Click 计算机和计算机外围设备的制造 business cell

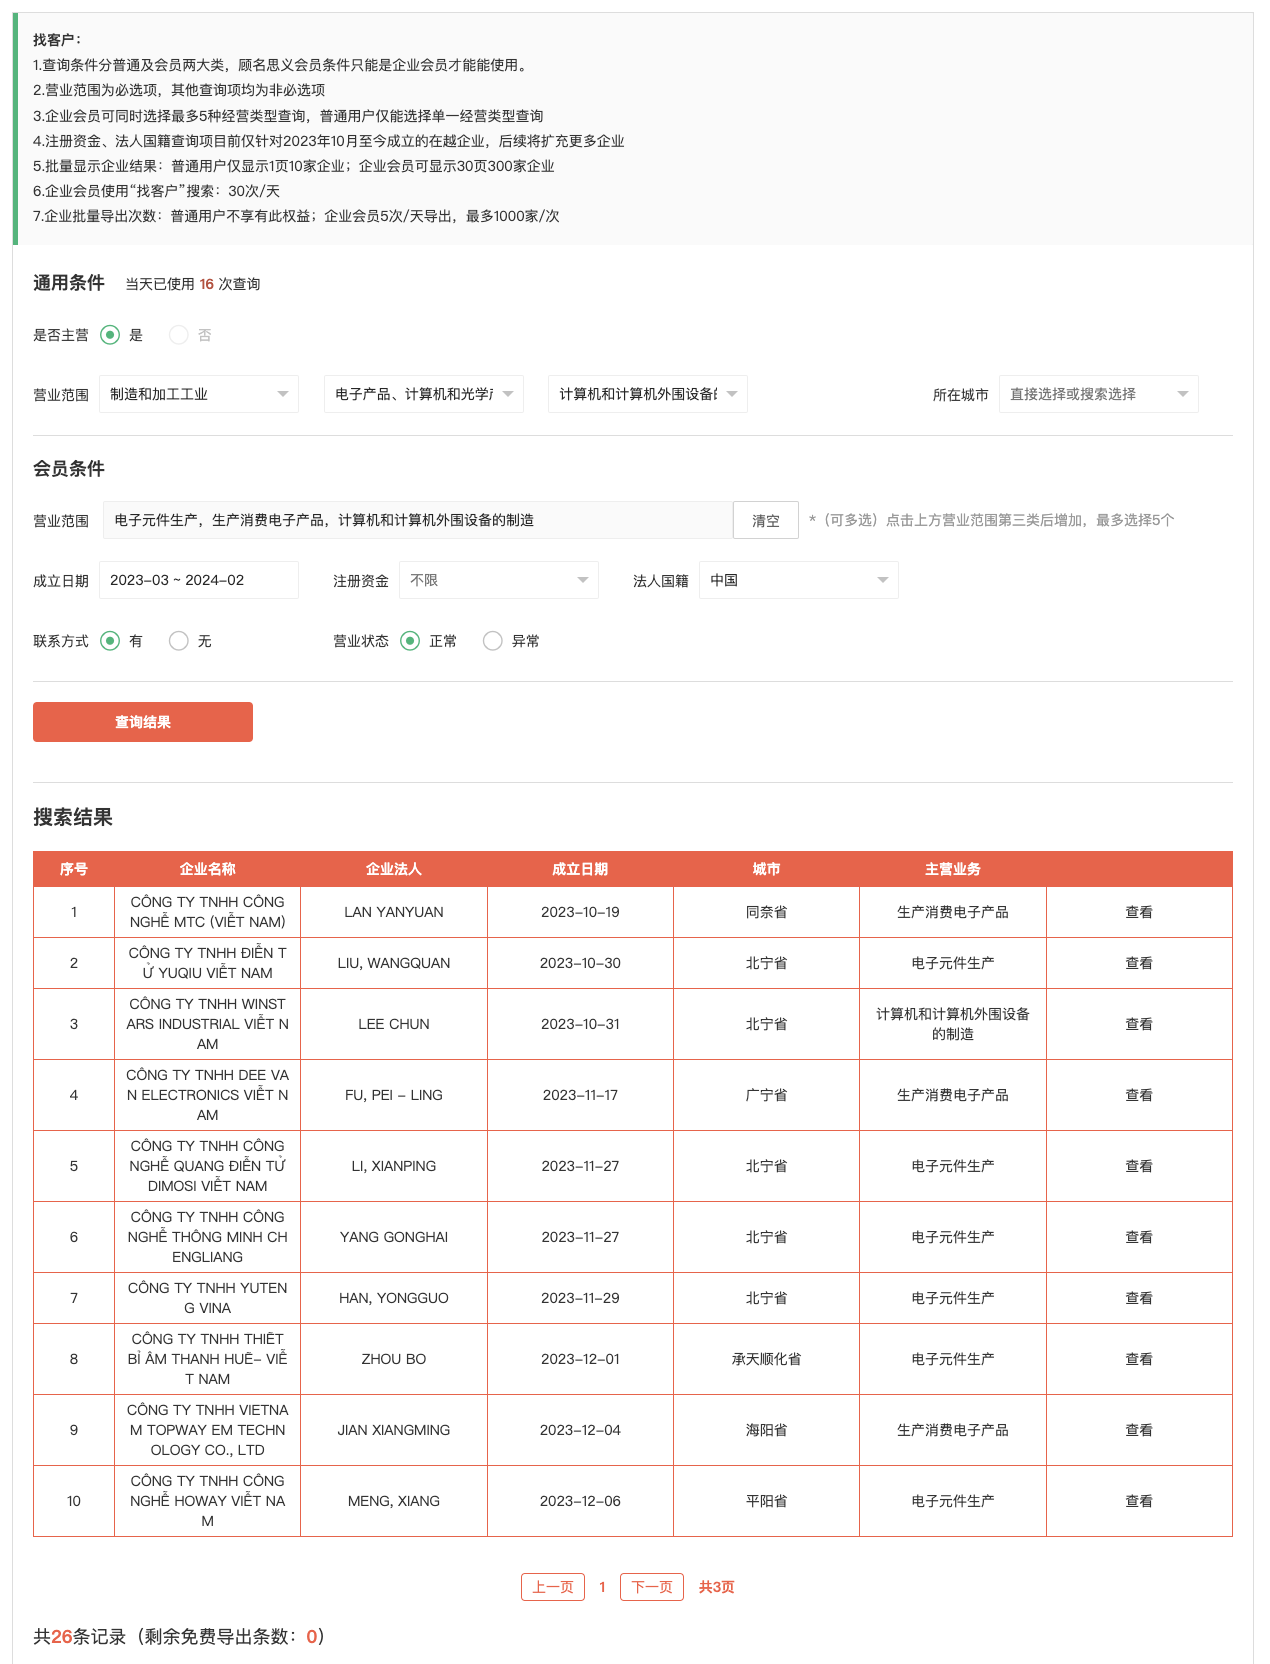953,1024
